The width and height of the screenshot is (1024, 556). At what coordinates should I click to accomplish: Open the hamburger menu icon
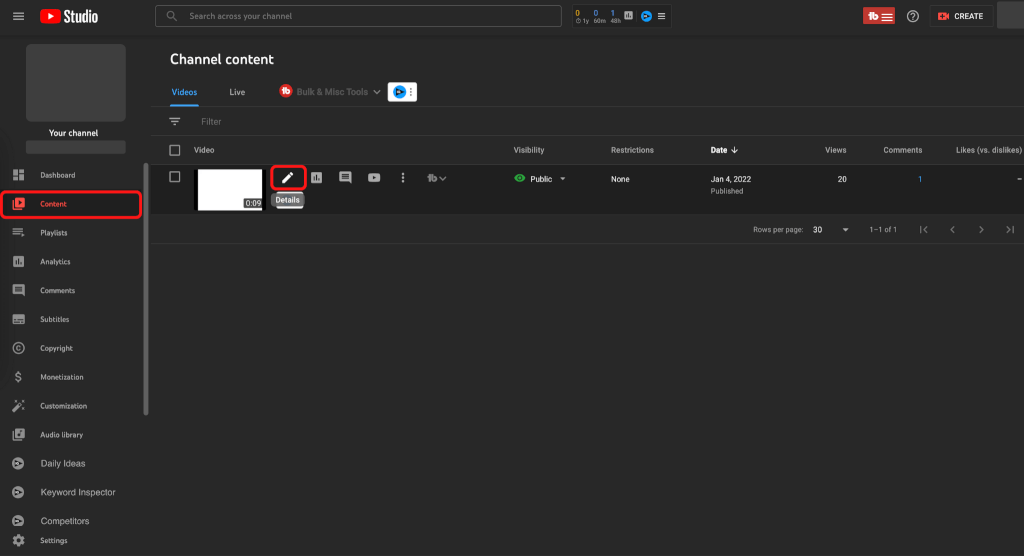[18, 16]
